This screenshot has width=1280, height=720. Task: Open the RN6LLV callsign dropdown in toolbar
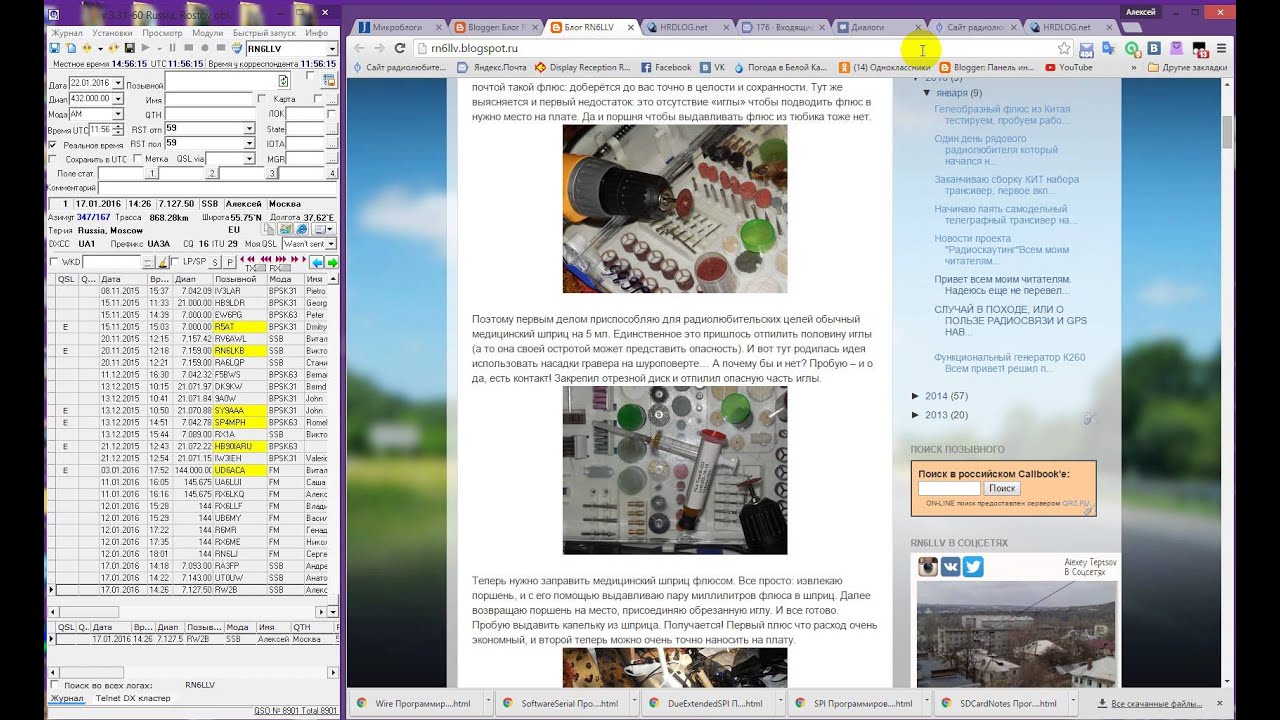(x=332, y=48)
